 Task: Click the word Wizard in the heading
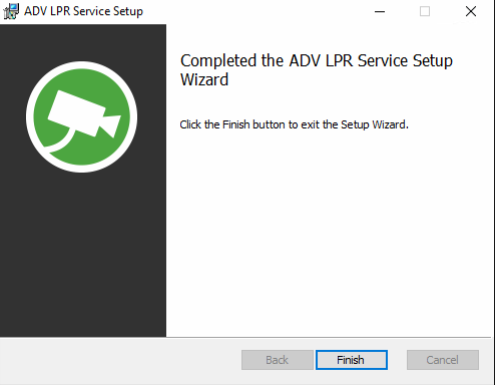[204, 80]
